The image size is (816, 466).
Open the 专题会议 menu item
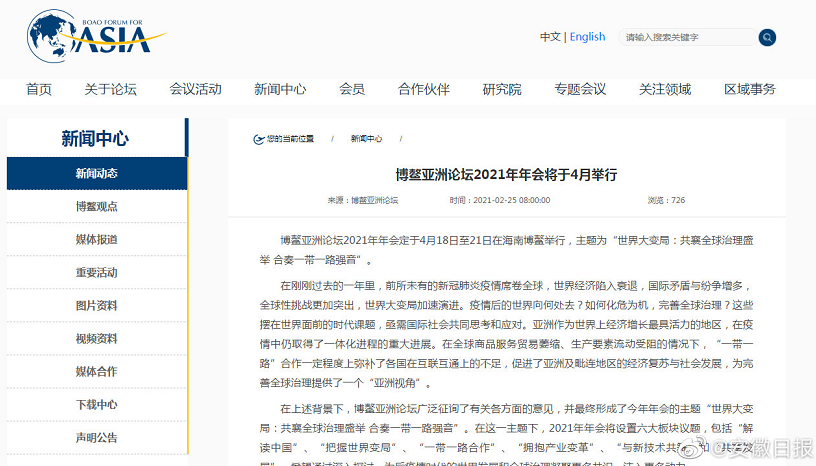[580, 89]
